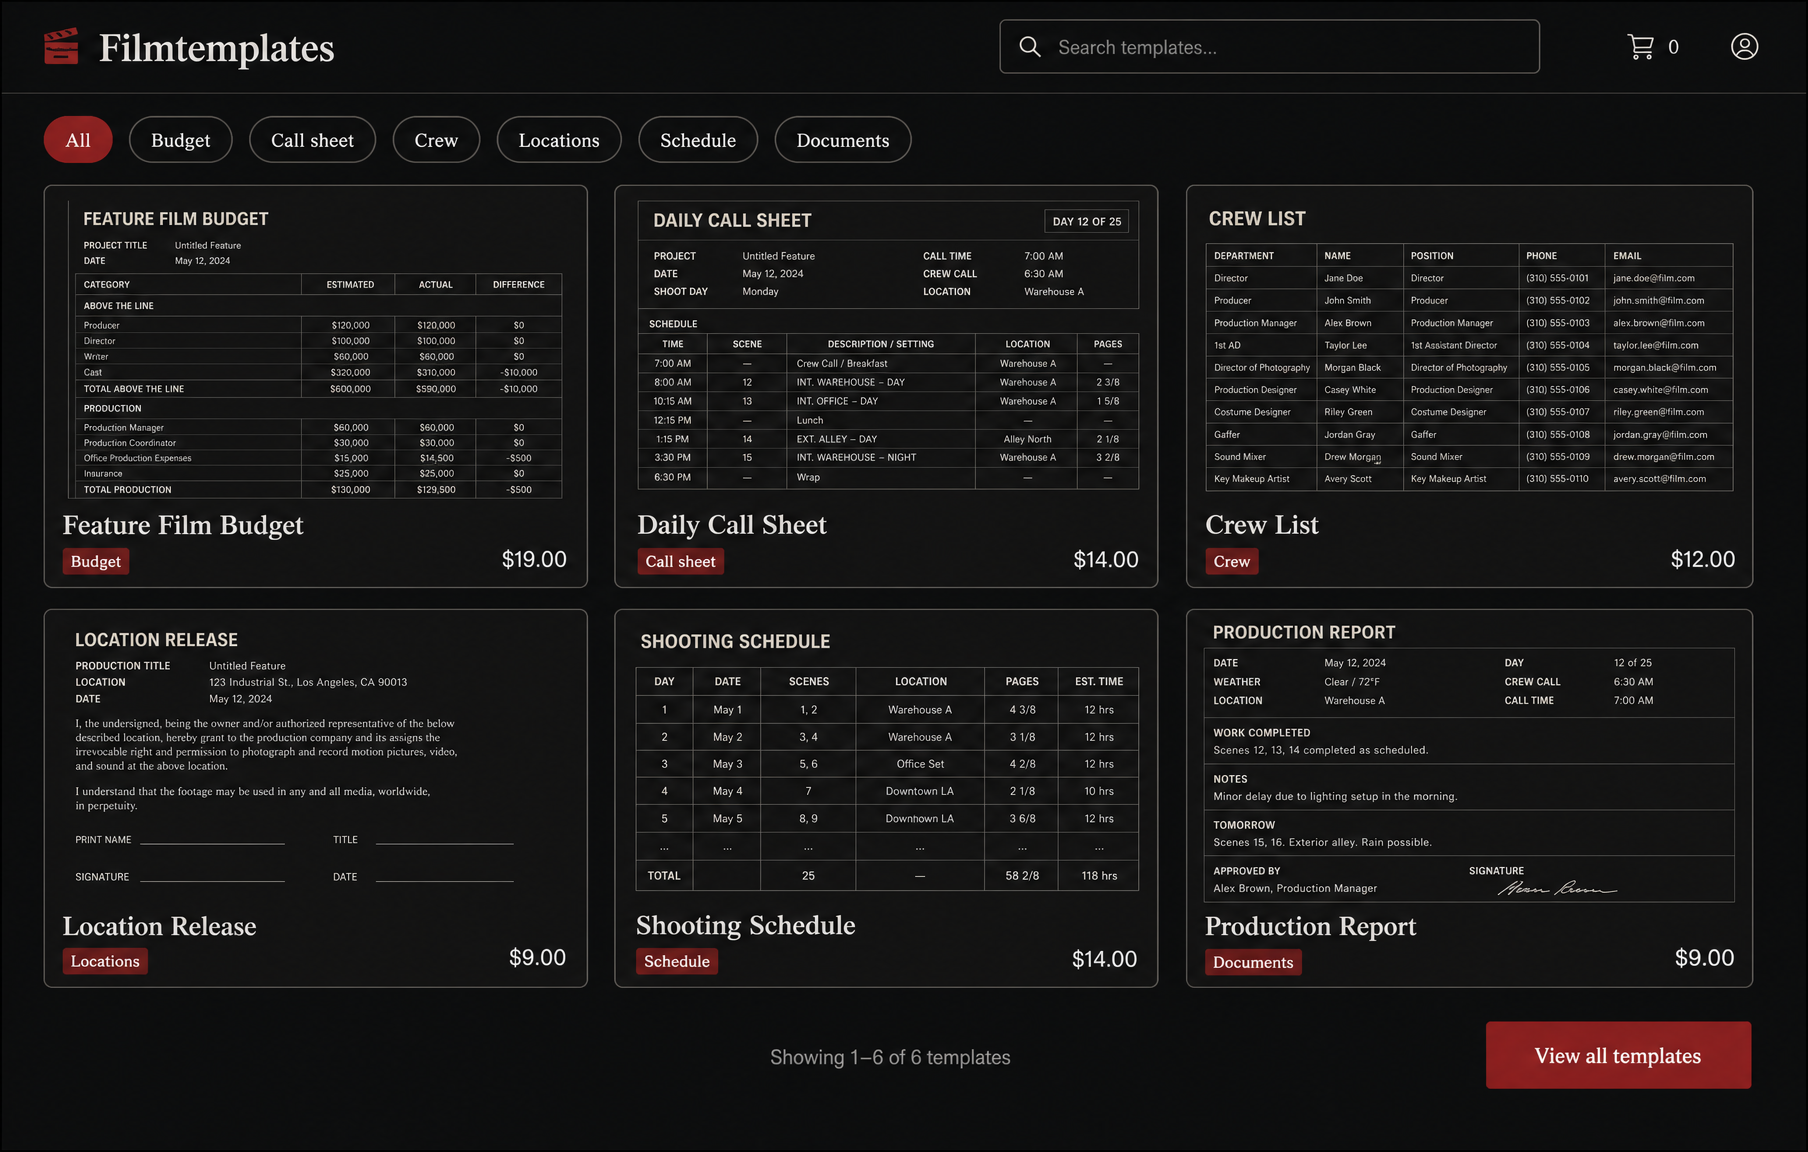
Task: Click the $14.00 price on Daily Call Sheet
Action: pos(1106,560)
